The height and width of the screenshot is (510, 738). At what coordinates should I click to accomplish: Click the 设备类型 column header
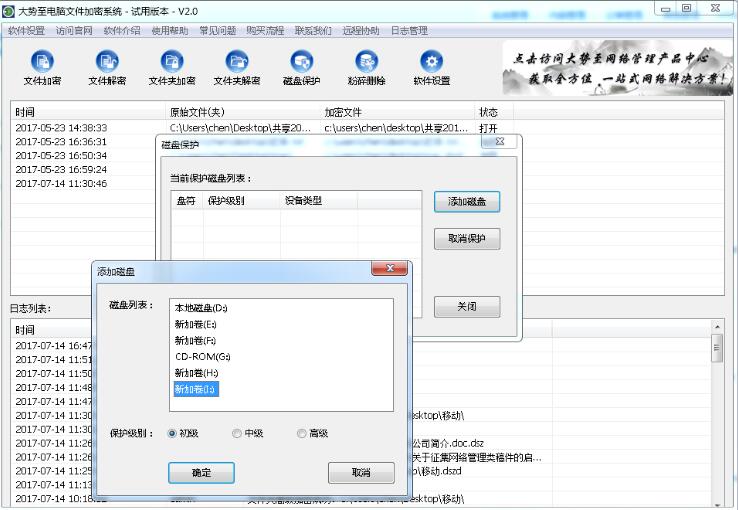pos(319,201)
